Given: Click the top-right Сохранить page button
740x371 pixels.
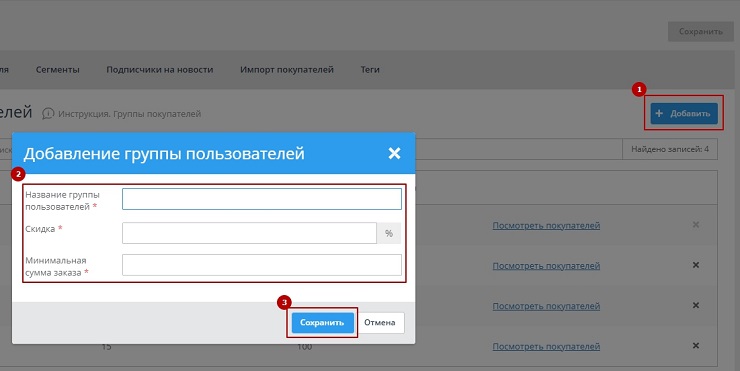Looking at the screenshot, I should (x=700, y=31).
